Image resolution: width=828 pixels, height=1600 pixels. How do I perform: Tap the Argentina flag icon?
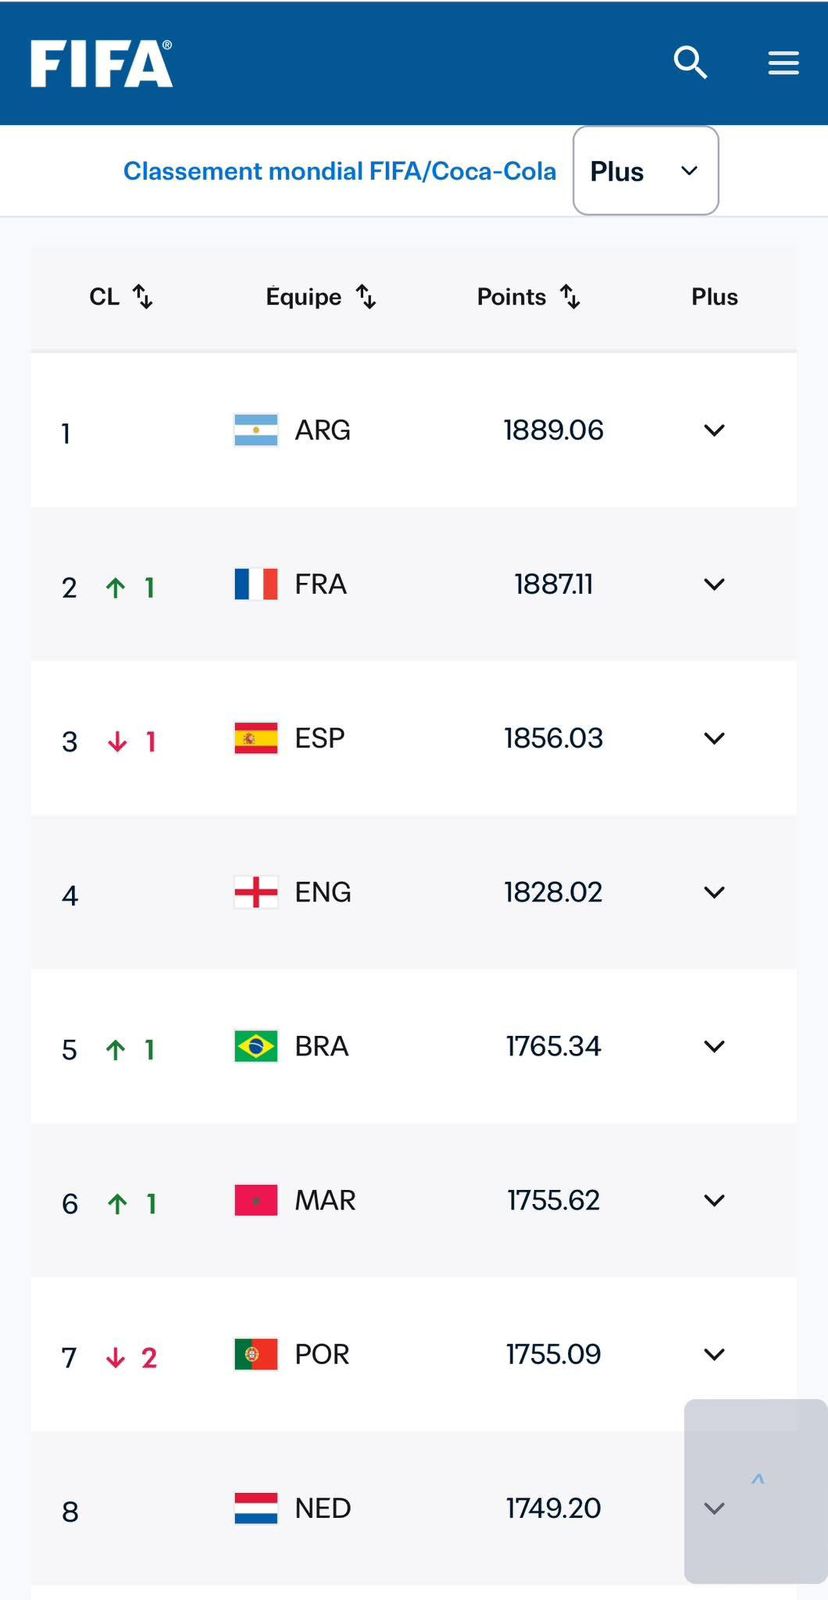tap(256, 430)
